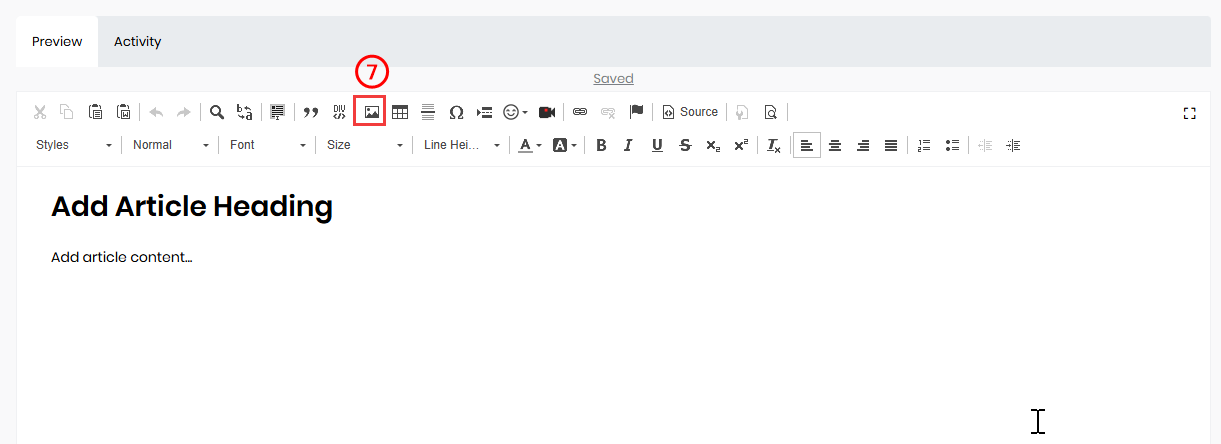Image resolution: width=1221 pixels, height=444 pixels.
Task: Open the Find magnifier tool
Action: pyautogui.click(x=216, y=112)
